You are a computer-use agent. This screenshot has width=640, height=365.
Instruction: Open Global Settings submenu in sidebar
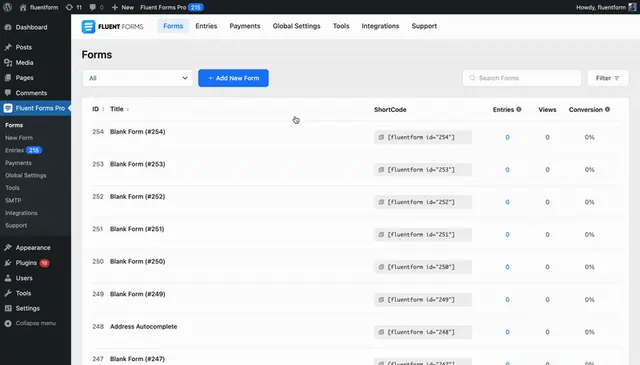[x=25, y=176]
